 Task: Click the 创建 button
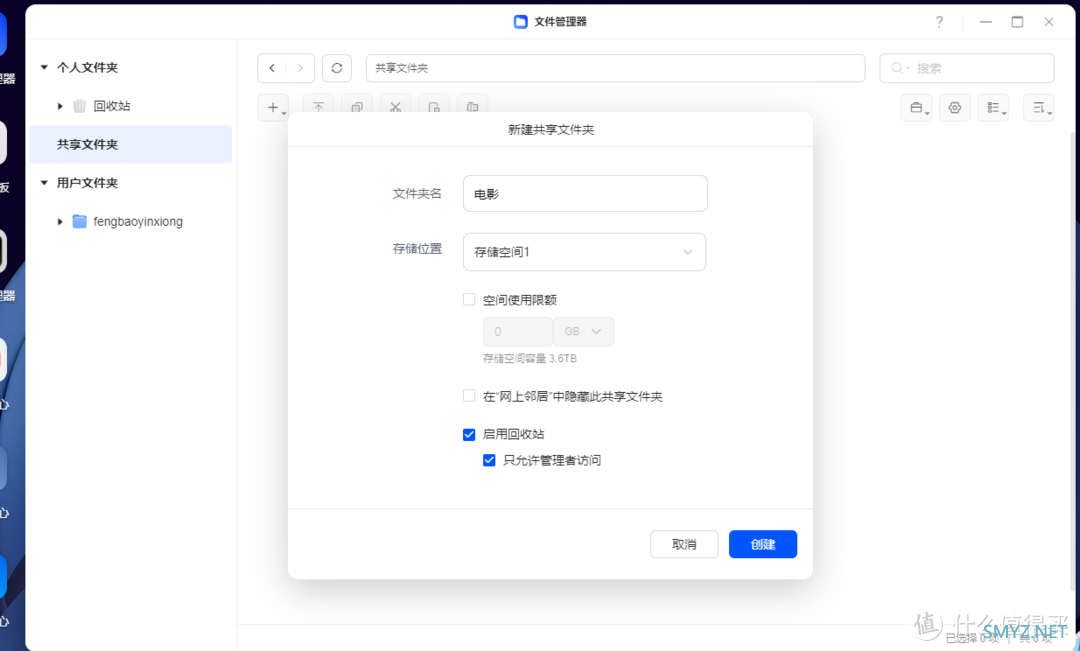point(763,544)
